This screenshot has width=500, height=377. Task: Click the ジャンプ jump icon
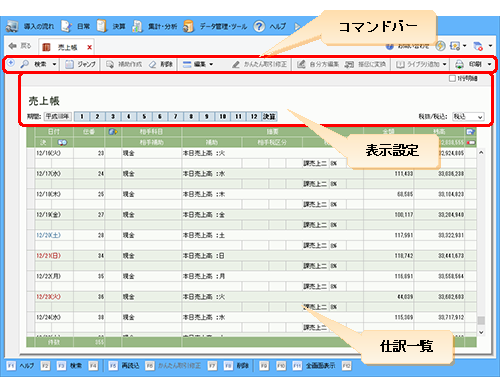tap(69, 64)
